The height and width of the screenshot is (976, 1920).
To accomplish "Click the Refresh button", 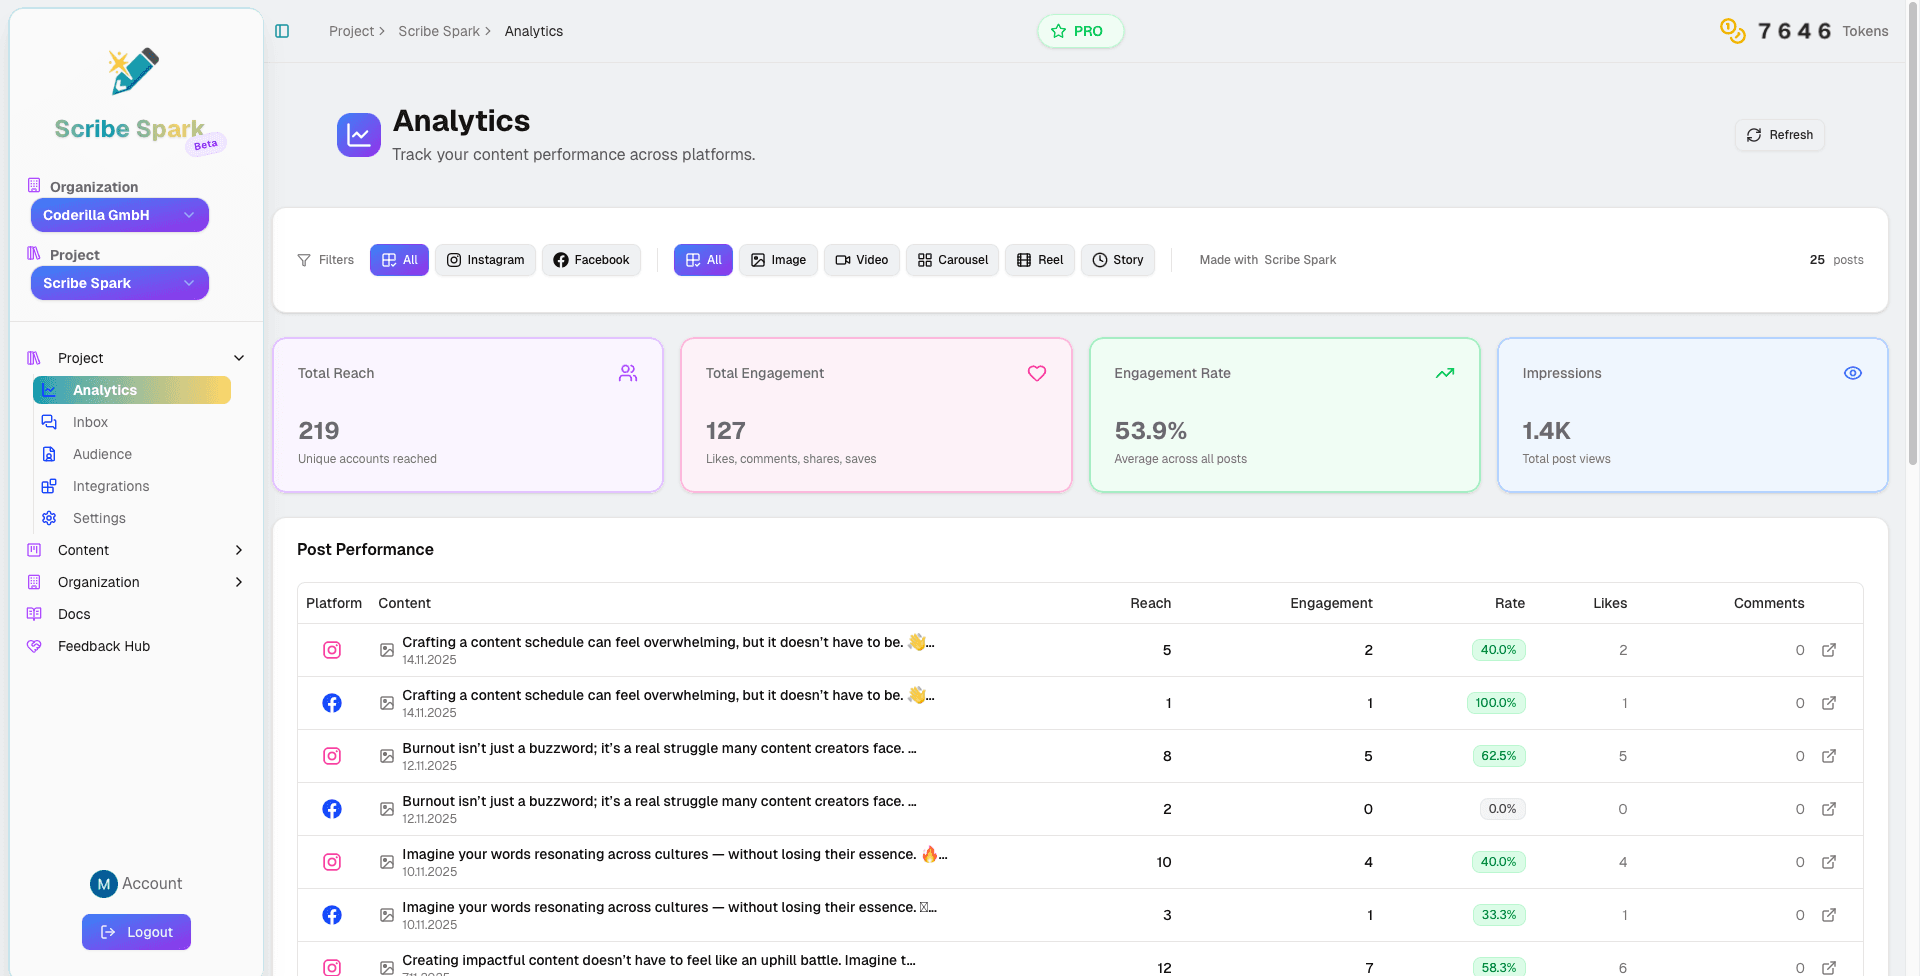I will click(x=1779, y=135).
